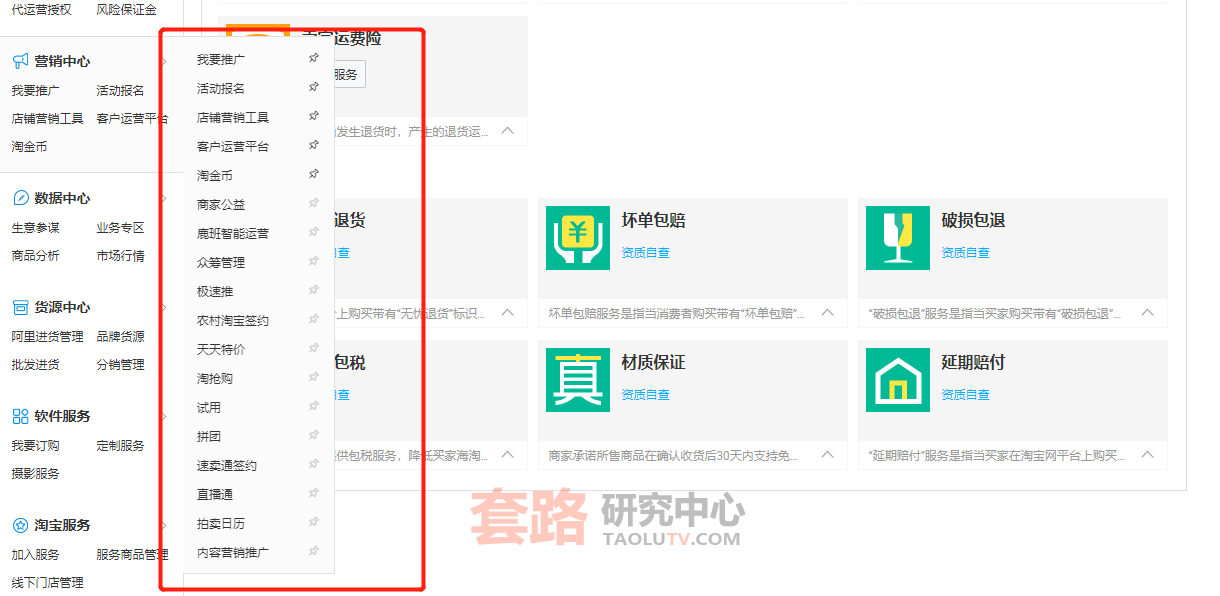
Task: Select 农村淘宝签约 menu entry
Action: 233,321
